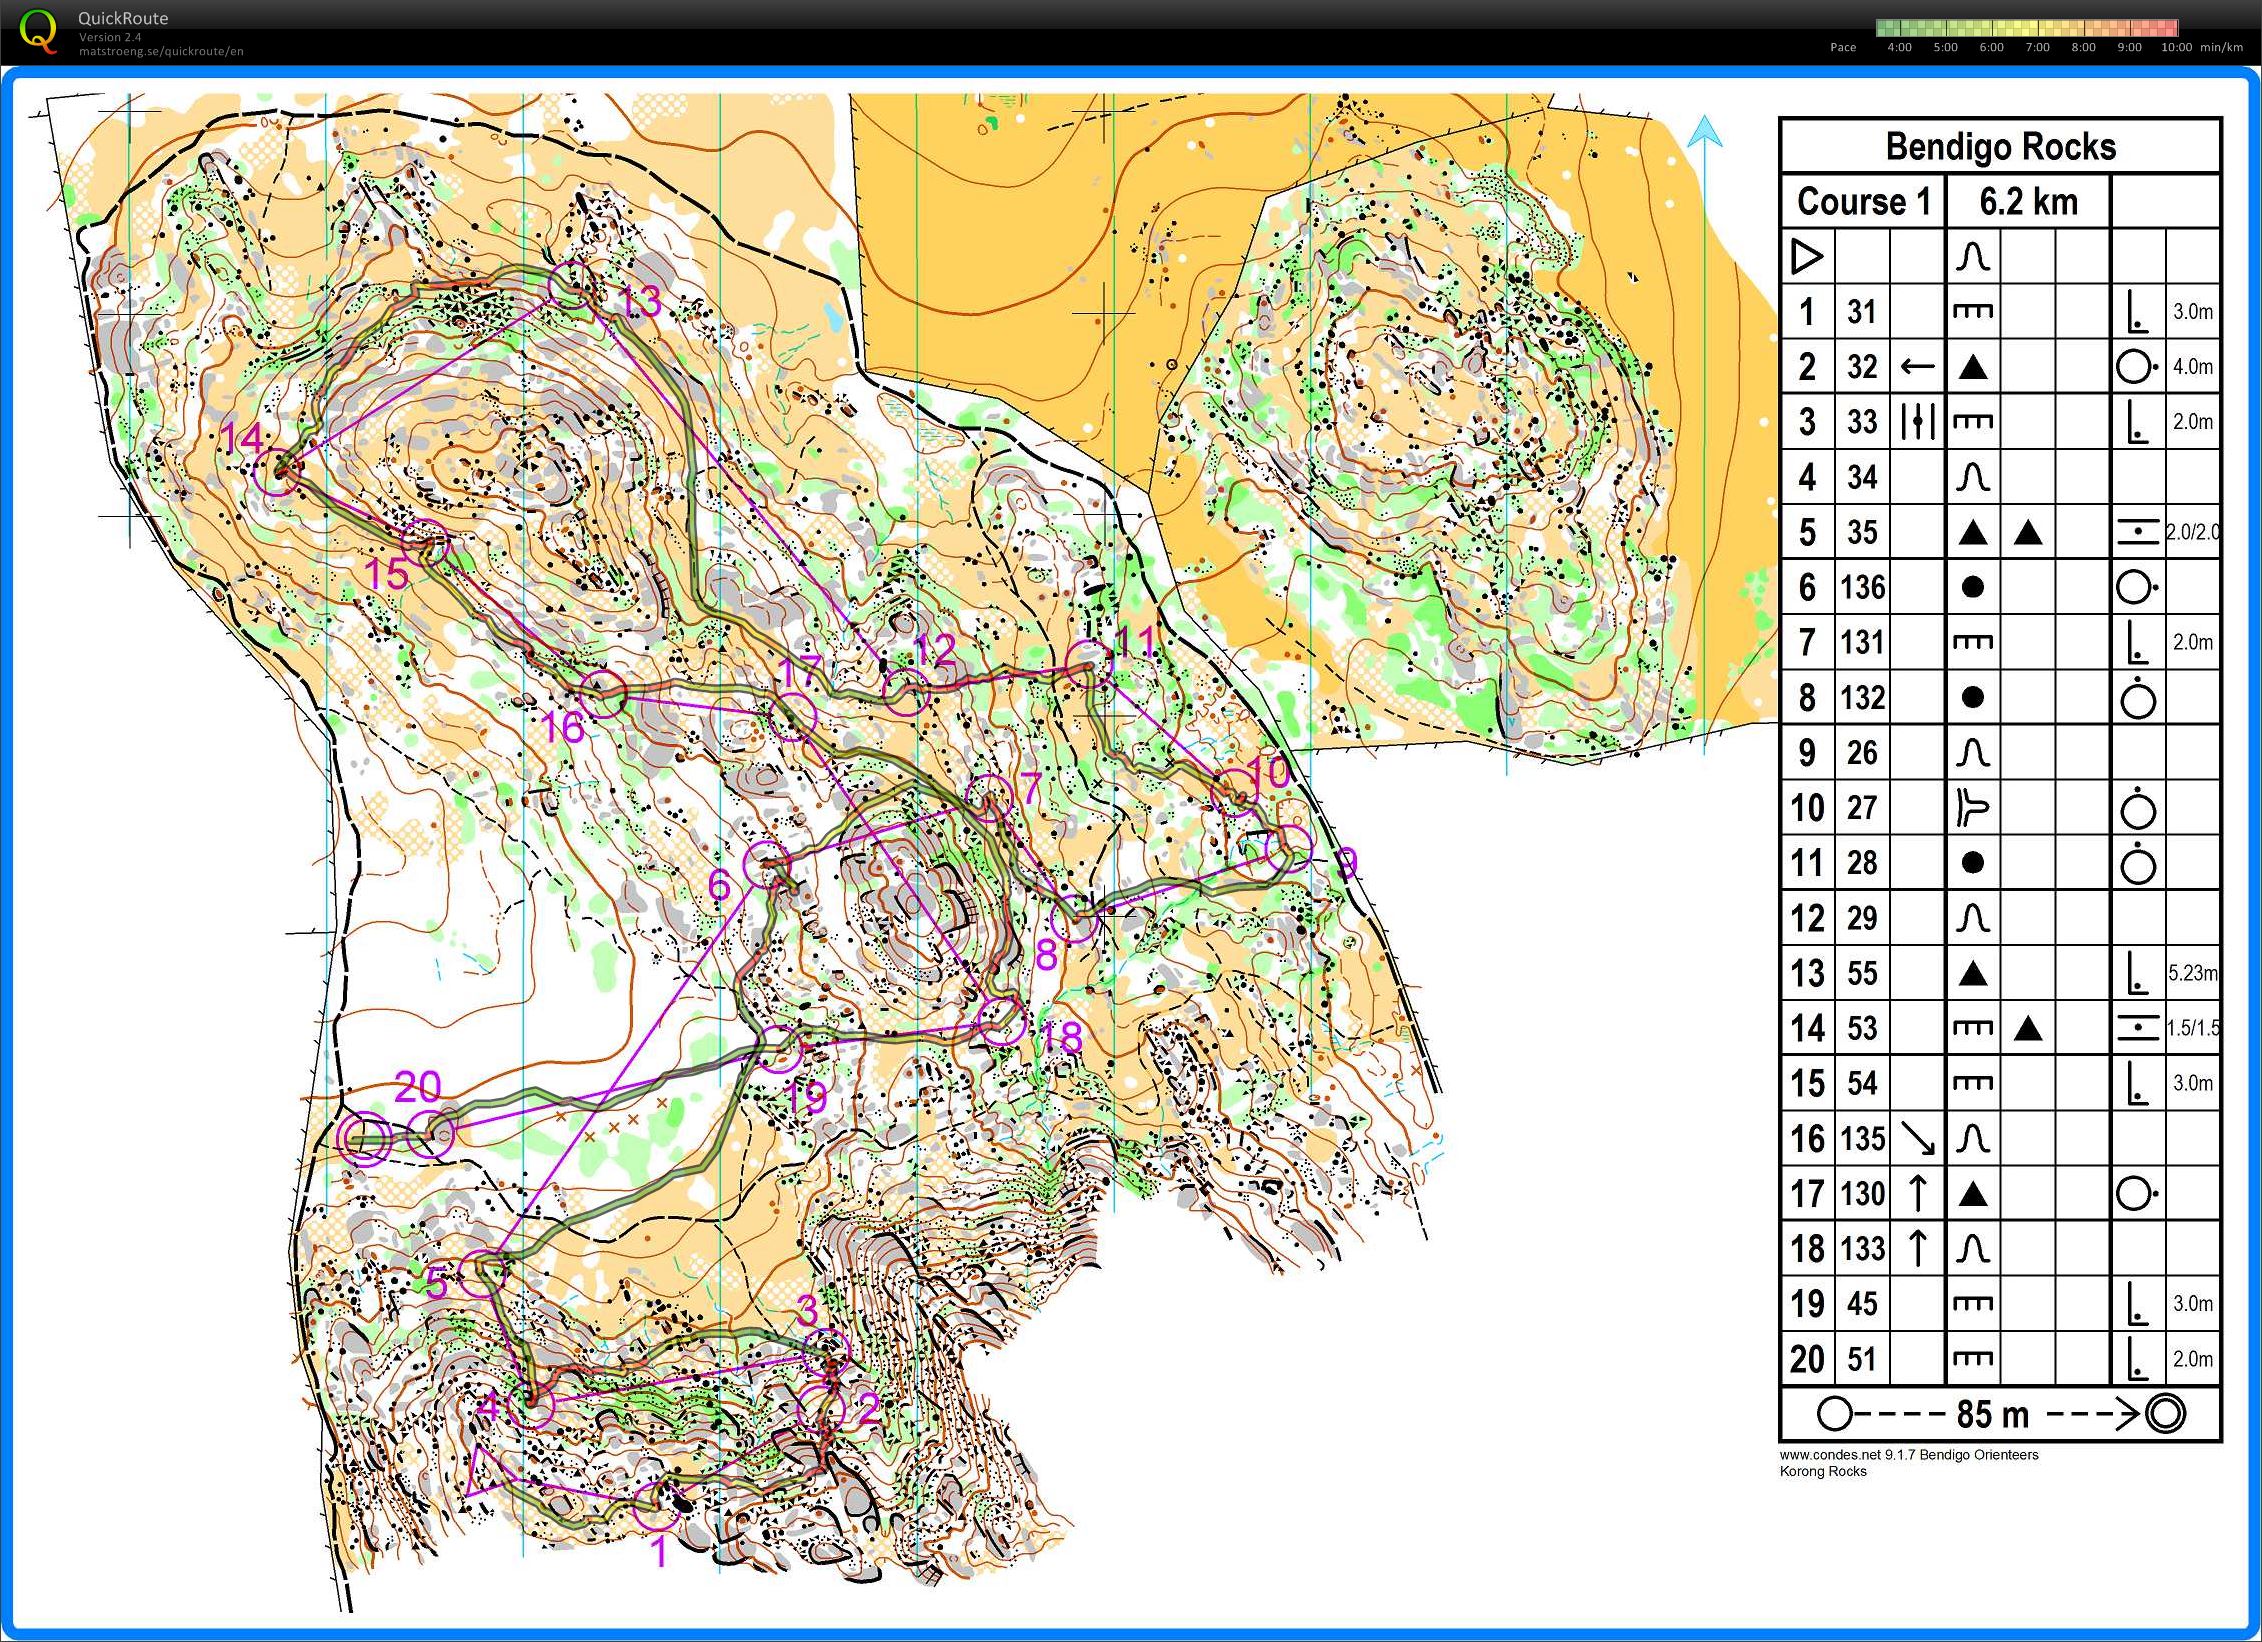Click the matstroeng.se/quickroute/en link
Screen dimensions: 2262x1642
[161, 51]
